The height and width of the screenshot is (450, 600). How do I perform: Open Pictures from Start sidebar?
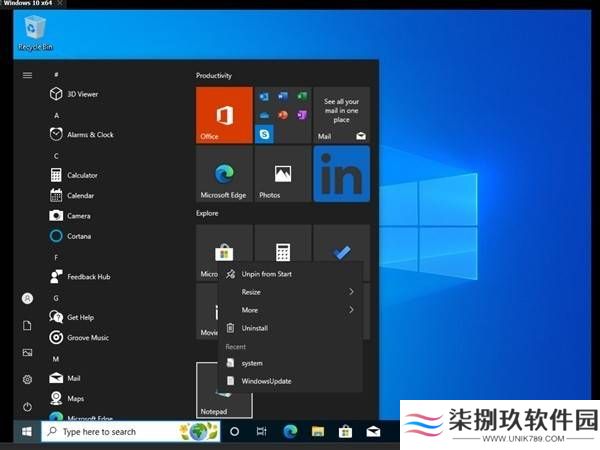click(27, 352)
